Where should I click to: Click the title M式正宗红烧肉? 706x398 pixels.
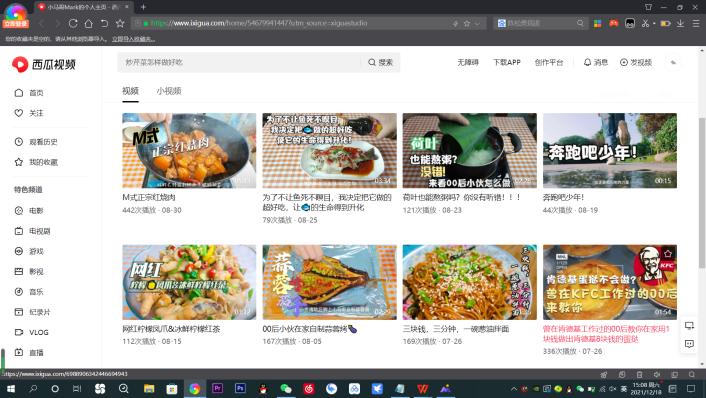point(149,197)
